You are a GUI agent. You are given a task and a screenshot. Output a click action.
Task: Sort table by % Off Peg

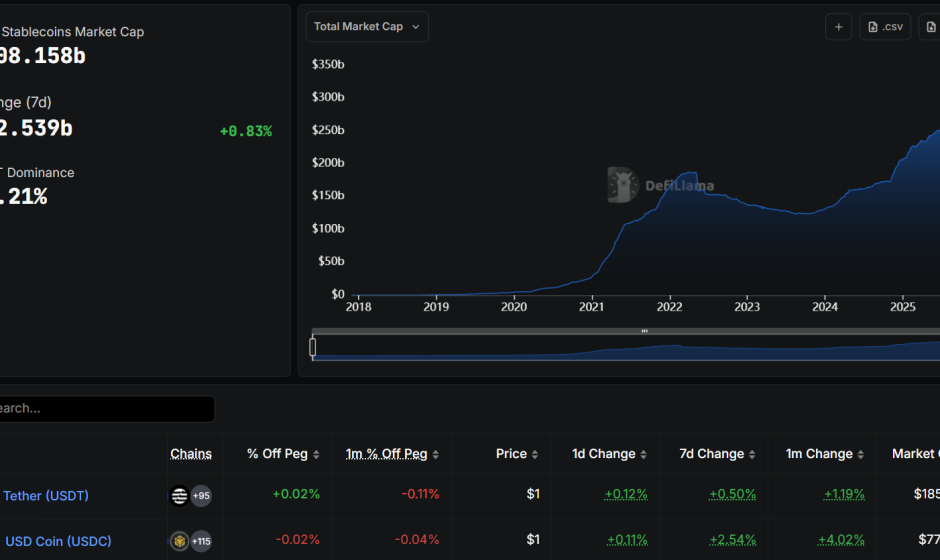point(283,454)
